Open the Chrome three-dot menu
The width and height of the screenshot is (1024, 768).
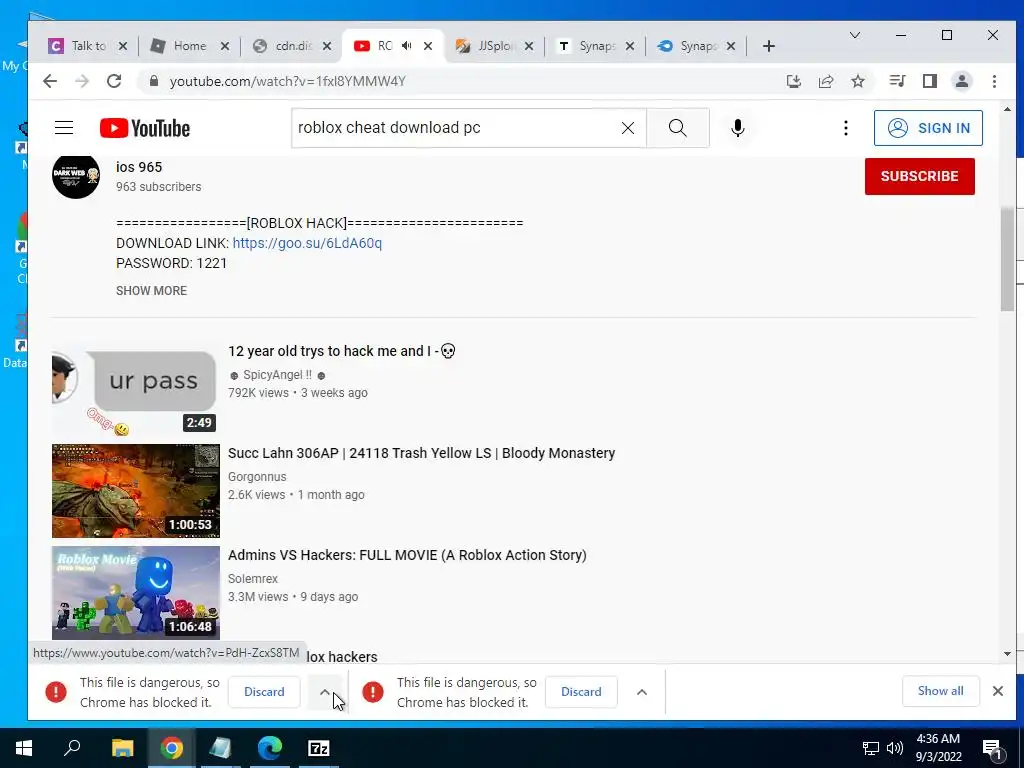(994, 81)
